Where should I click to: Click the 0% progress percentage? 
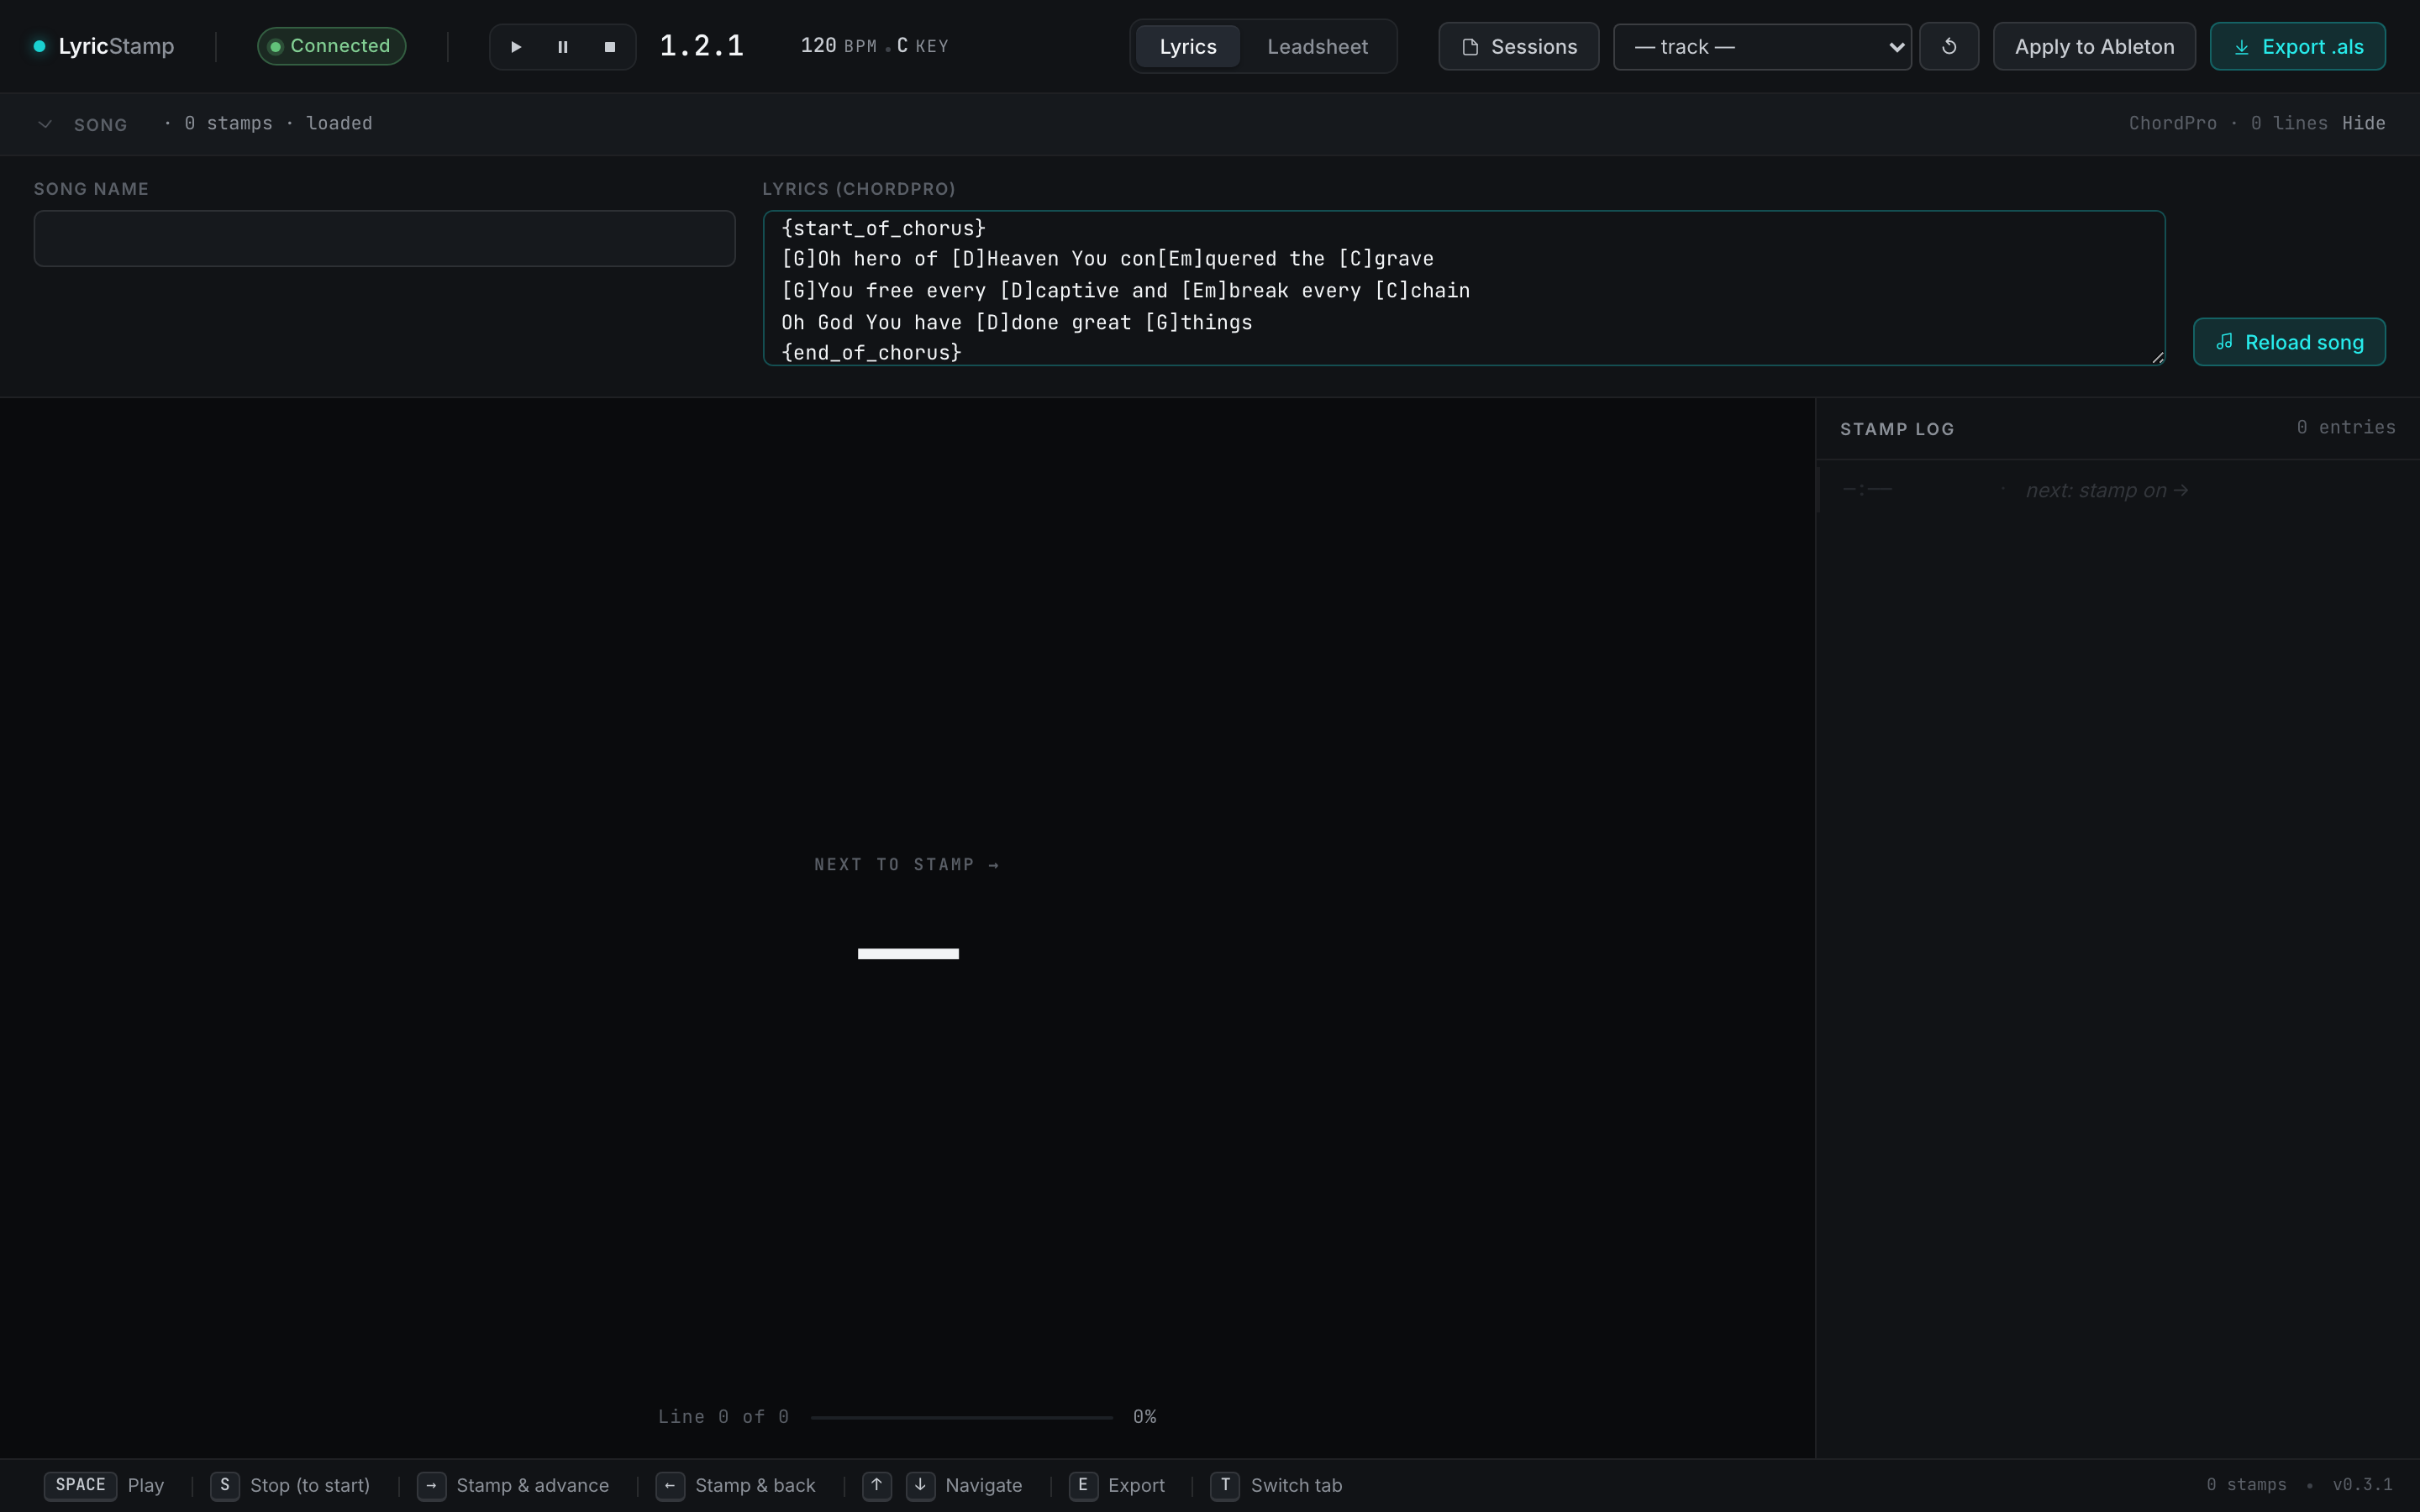[1145, 1417]
